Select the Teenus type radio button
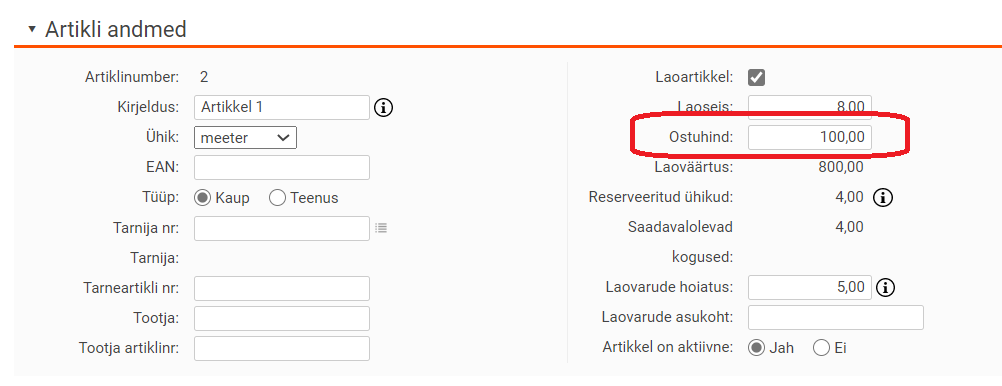The height and width of the screenshot is (386, 1002). point(277,198)
